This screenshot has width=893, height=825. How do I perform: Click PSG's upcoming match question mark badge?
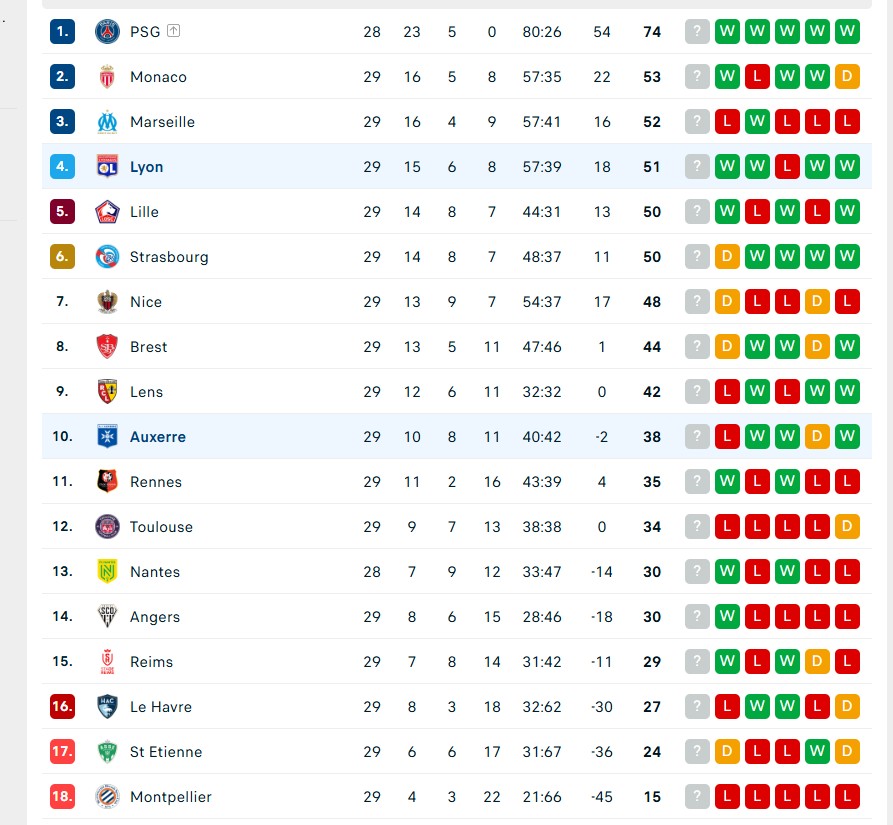tap(697, 32)
